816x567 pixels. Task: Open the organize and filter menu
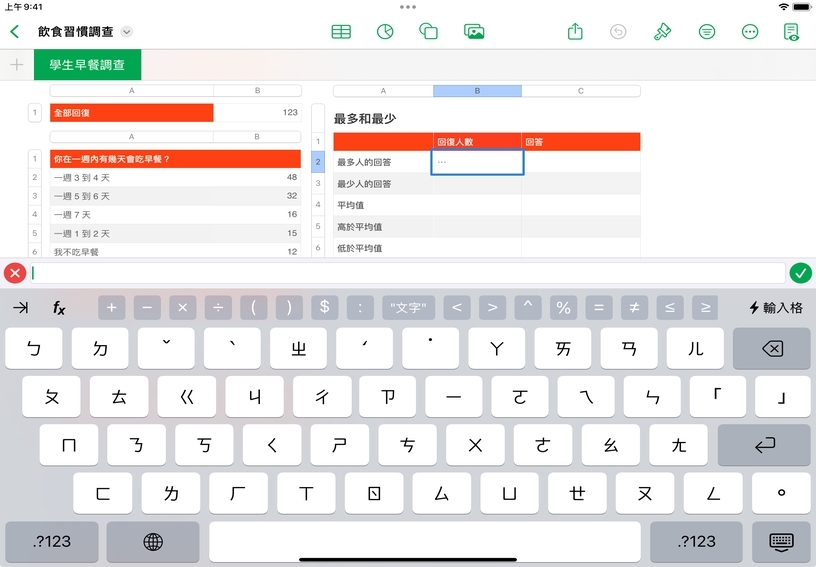[707, 32]
